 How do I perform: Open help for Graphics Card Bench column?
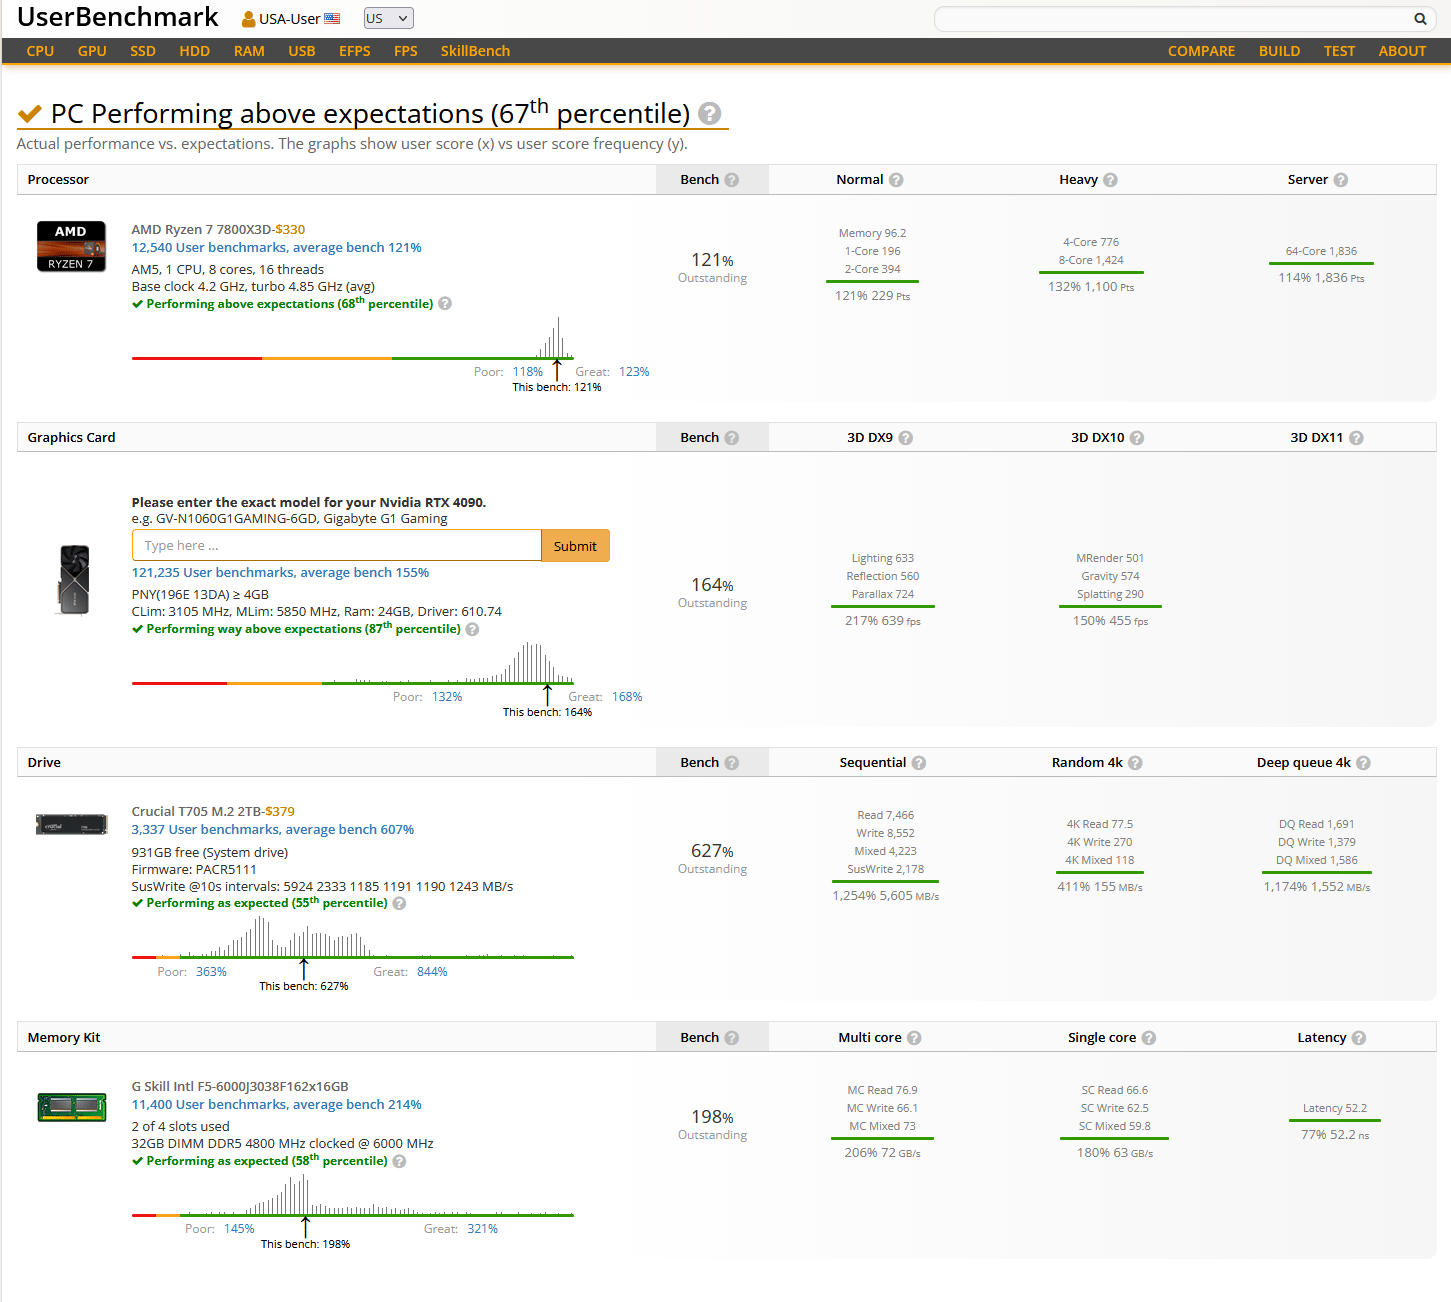(732, 438)
